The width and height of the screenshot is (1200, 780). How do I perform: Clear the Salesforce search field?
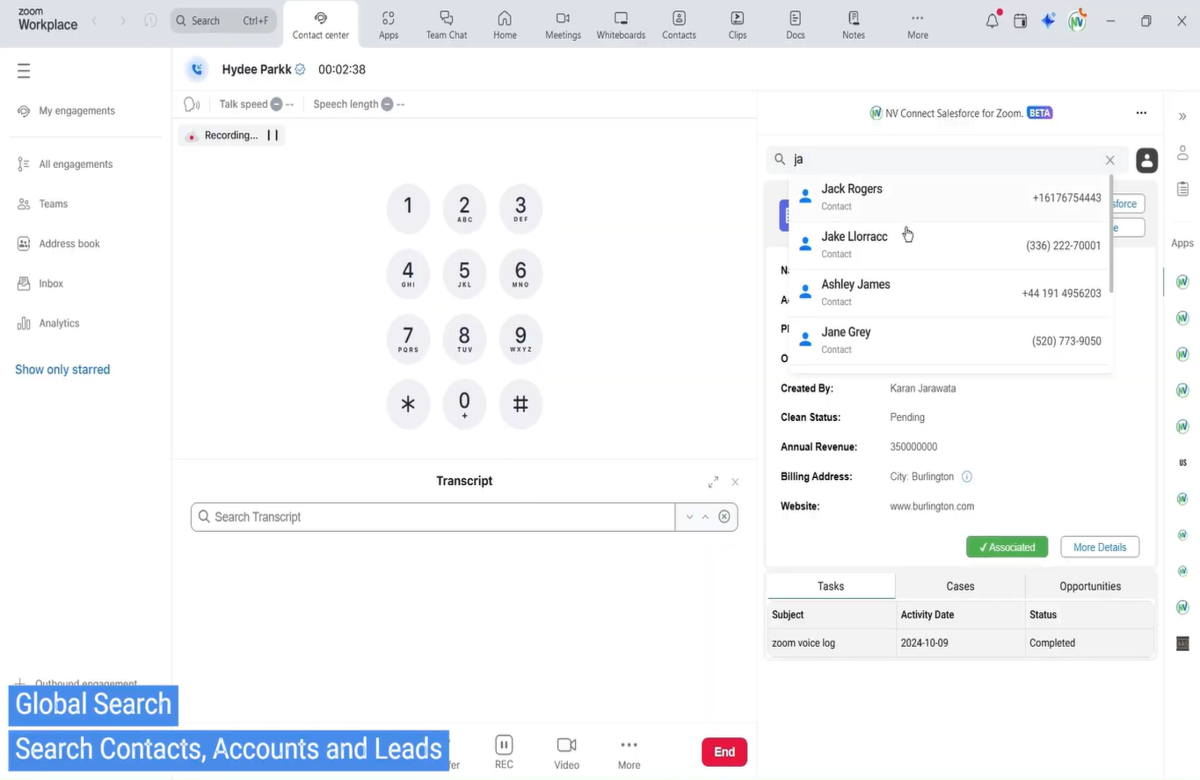1110,160
